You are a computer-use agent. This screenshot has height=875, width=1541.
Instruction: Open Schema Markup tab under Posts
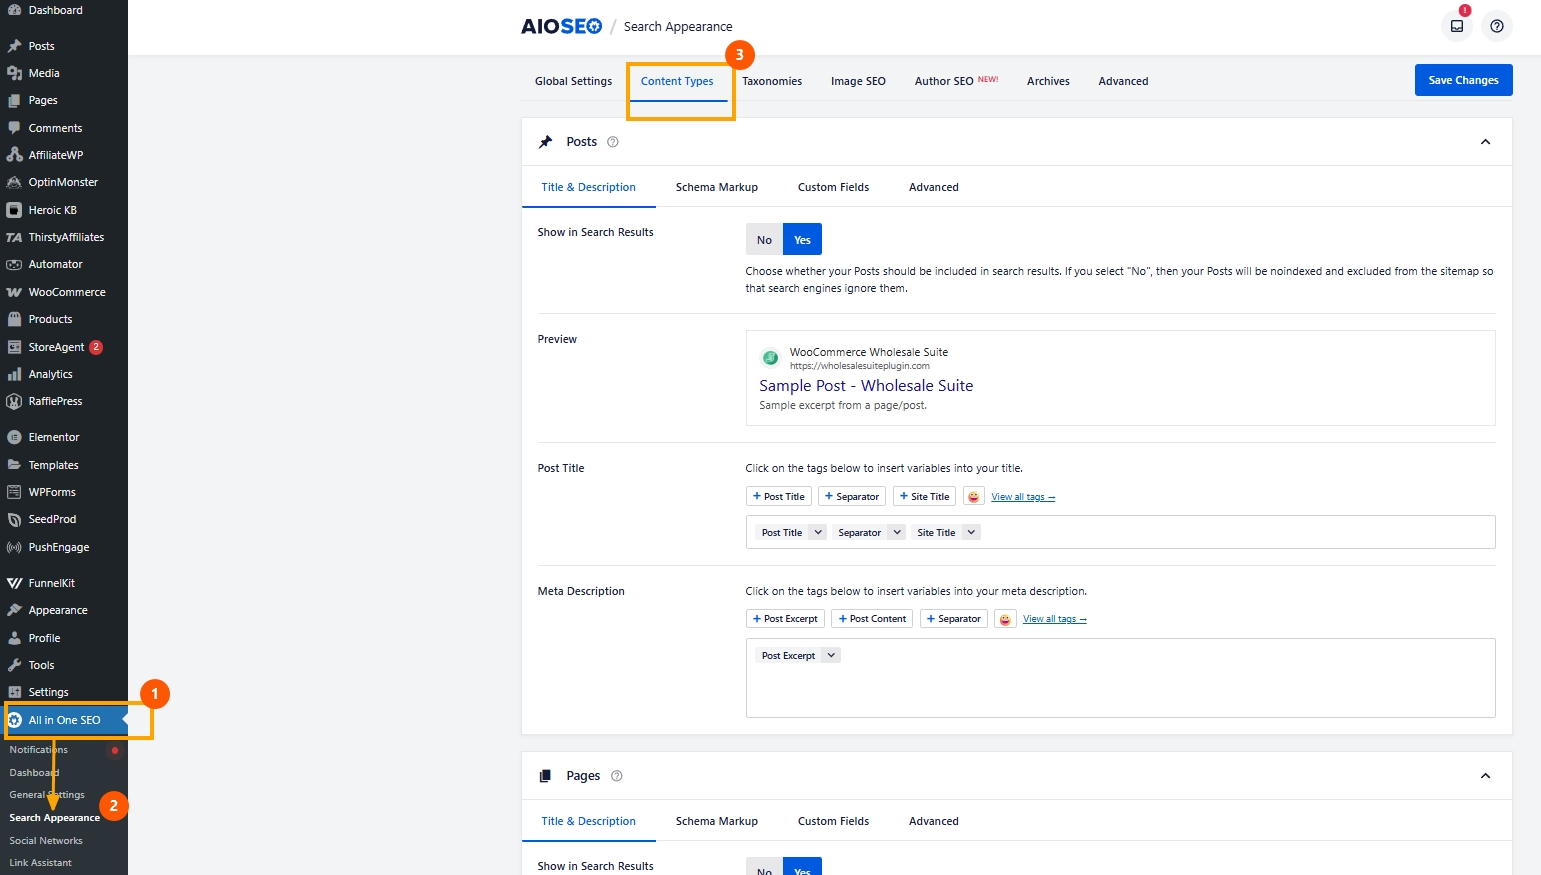pos(716,187)
